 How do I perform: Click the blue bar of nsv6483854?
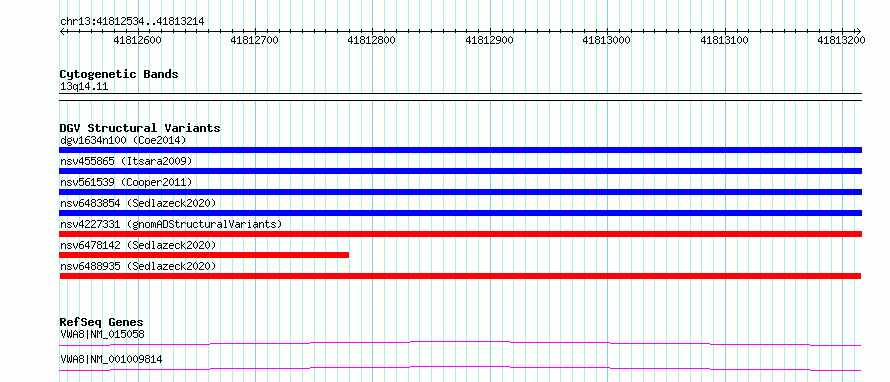pyautogui.click(x=460, y=213)
